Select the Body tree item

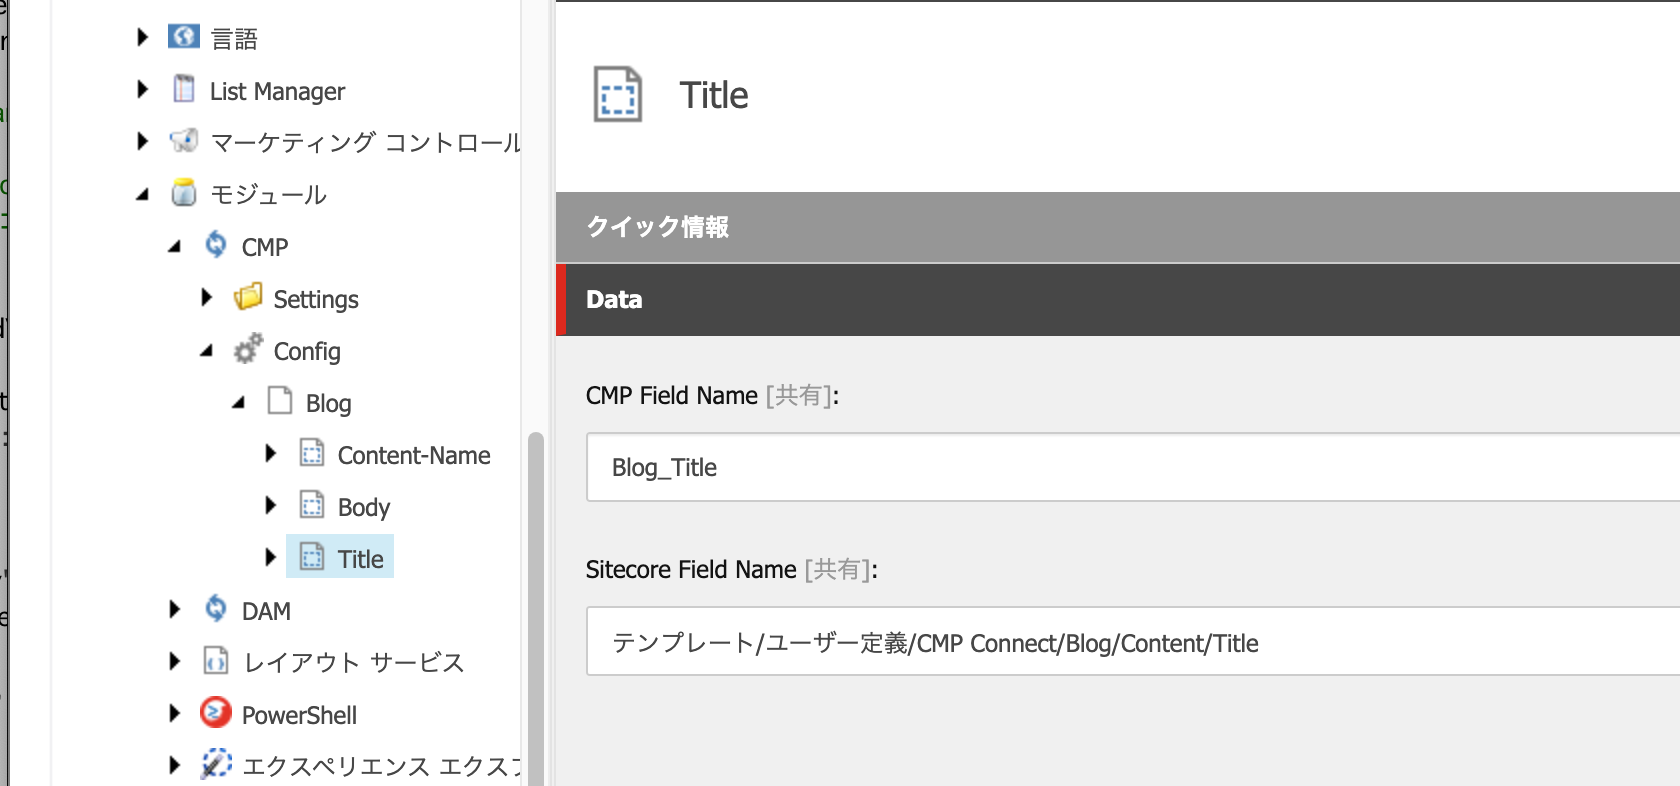point(364,507)
